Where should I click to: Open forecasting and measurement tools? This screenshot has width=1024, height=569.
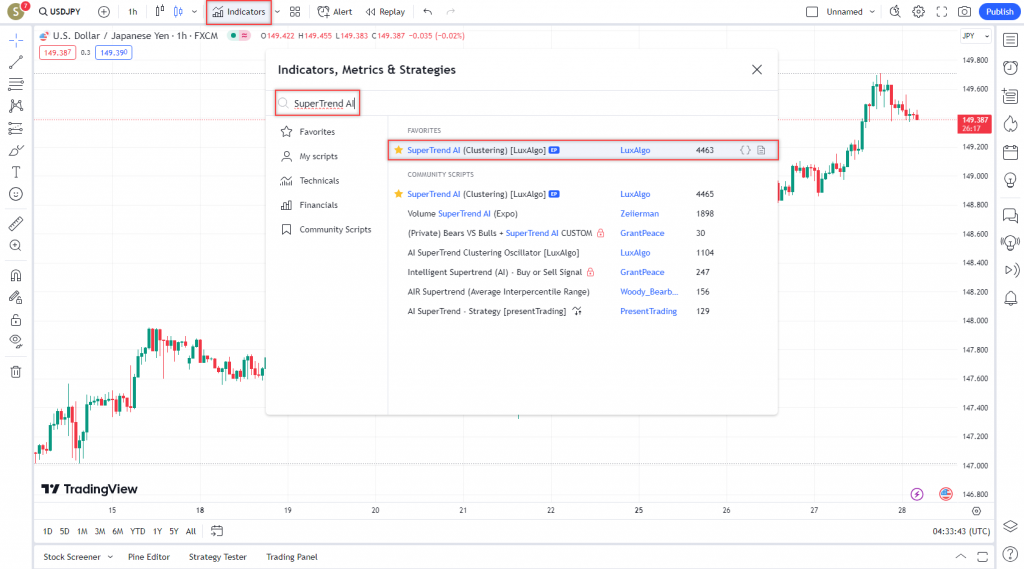[16, 128]
